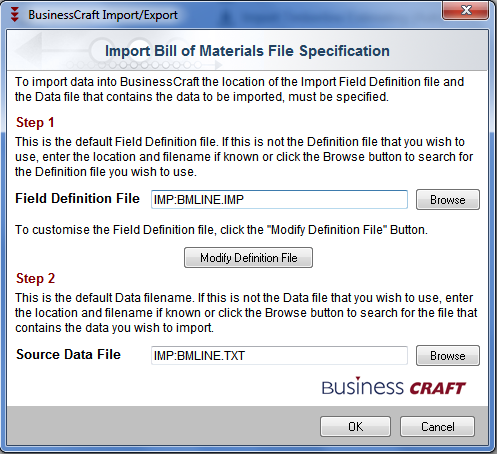
Task: Click the Field Definition File label
Action: (x=77, y=198)
